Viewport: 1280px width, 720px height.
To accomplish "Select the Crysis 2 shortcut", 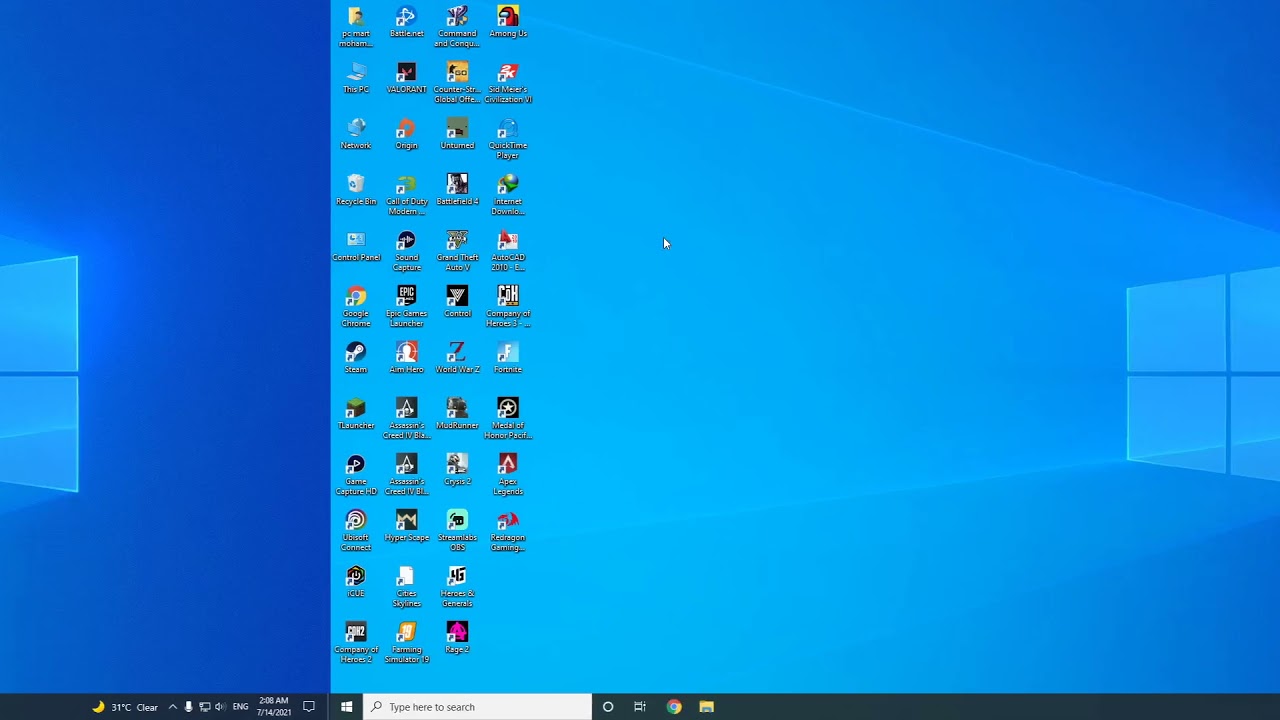I will coord(457,471).
